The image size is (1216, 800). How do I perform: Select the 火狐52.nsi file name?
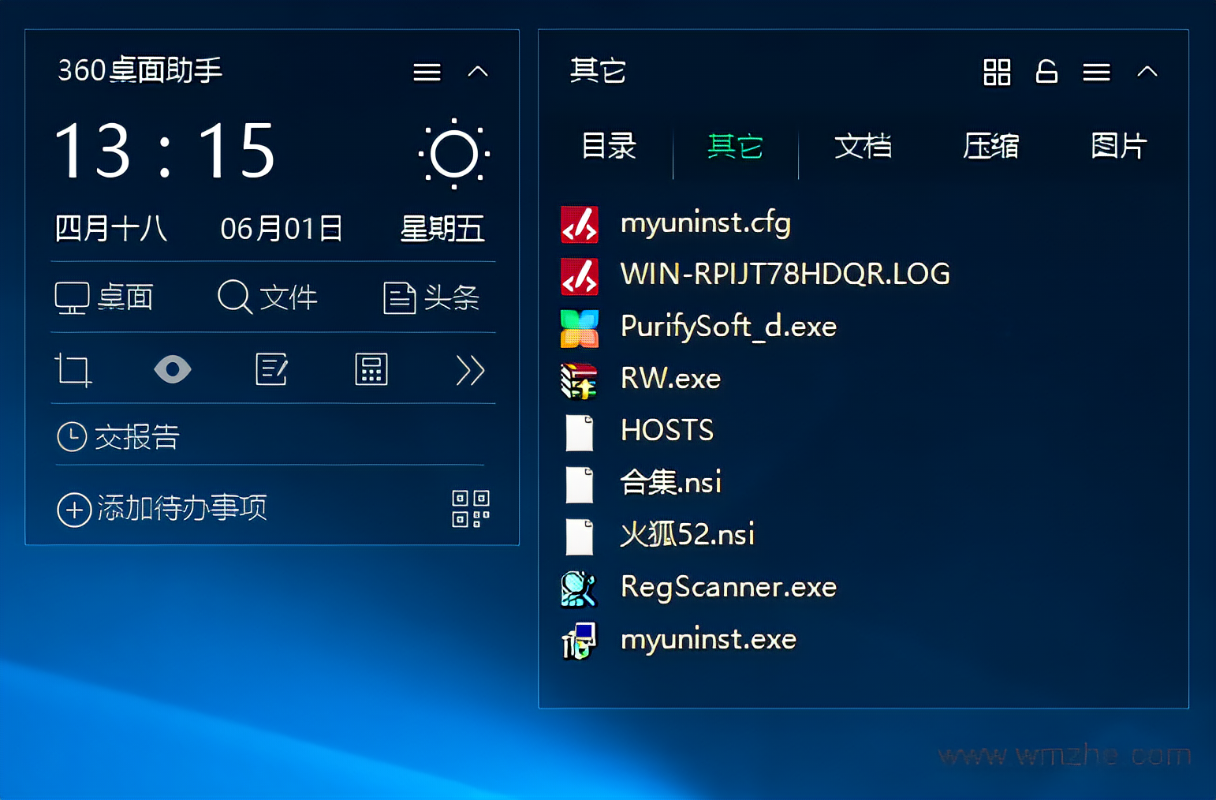(687, 535)
